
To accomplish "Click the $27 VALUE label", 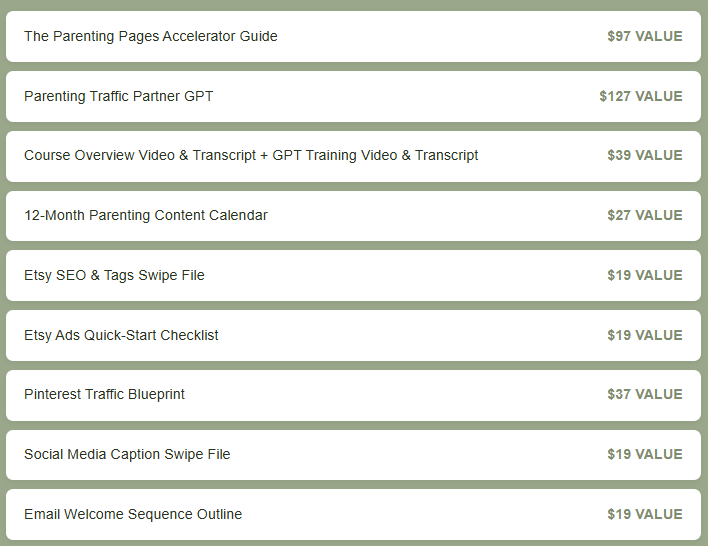I will pos(645,215).
